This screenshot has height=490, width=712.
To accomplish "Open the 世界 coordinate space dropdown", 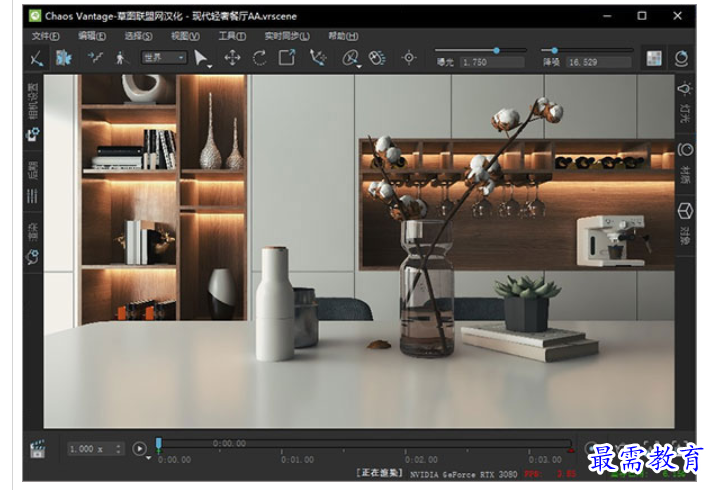I will tap(163, 58).
